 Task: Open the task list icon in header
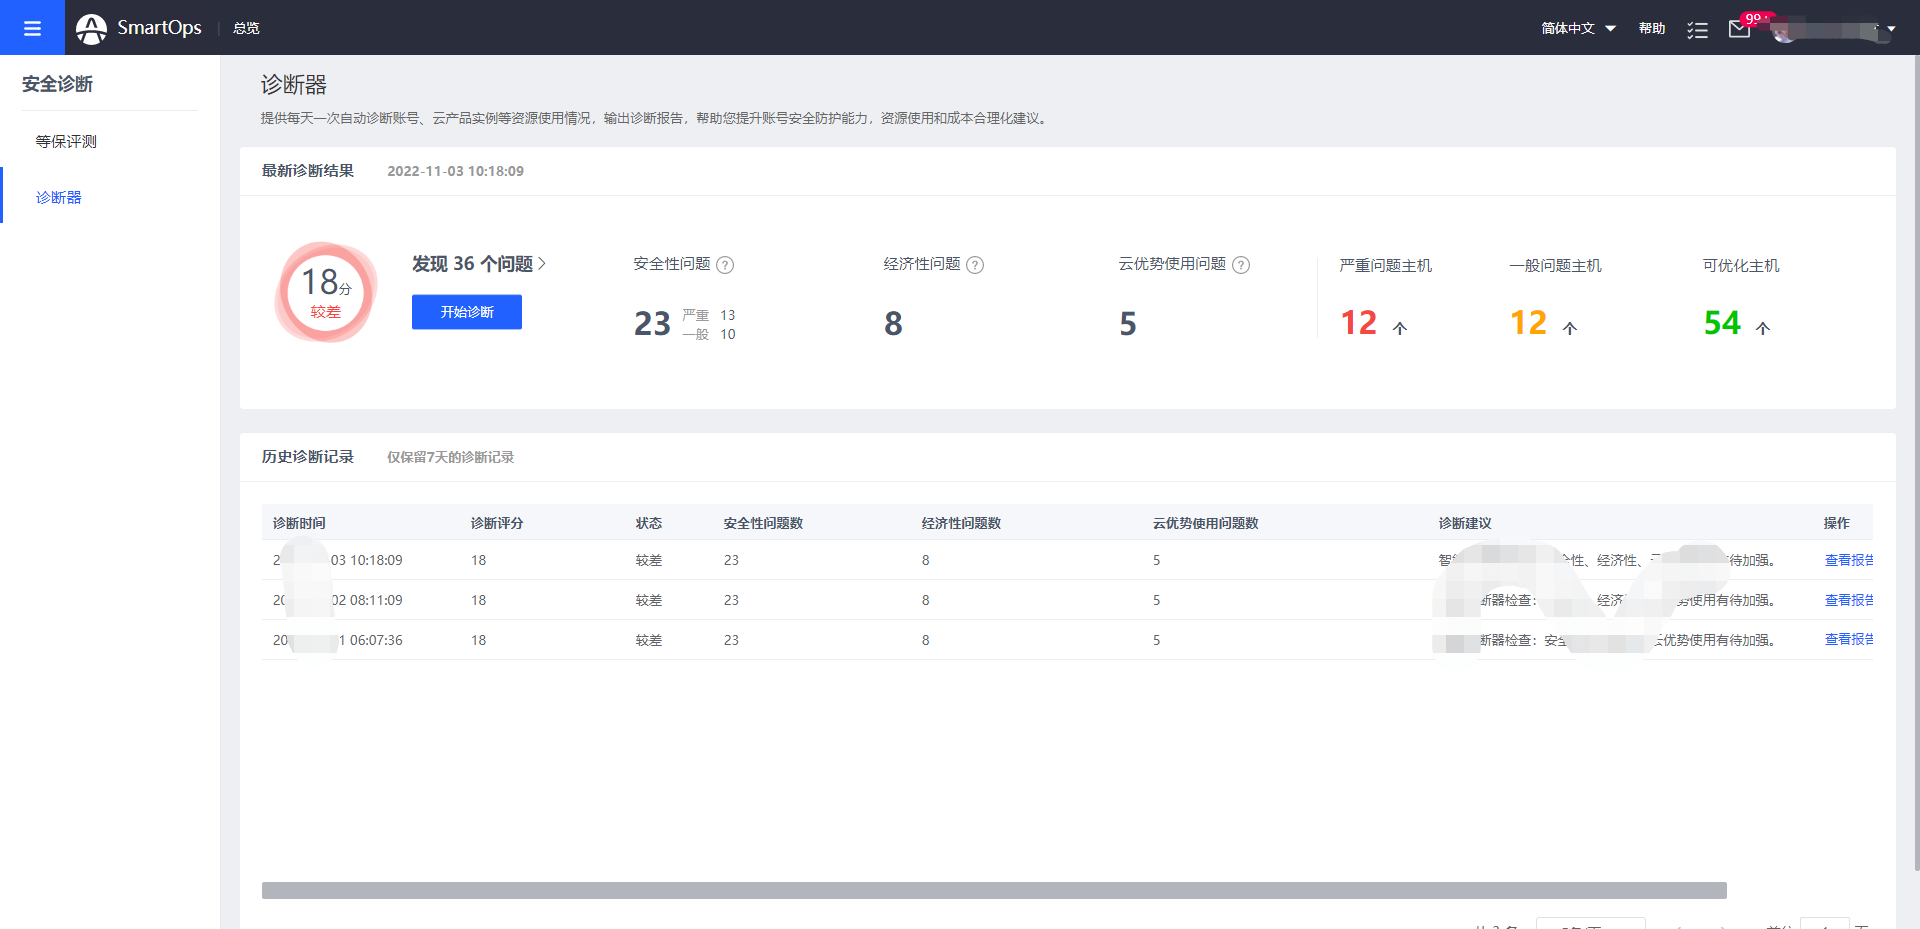(1697, 30)
